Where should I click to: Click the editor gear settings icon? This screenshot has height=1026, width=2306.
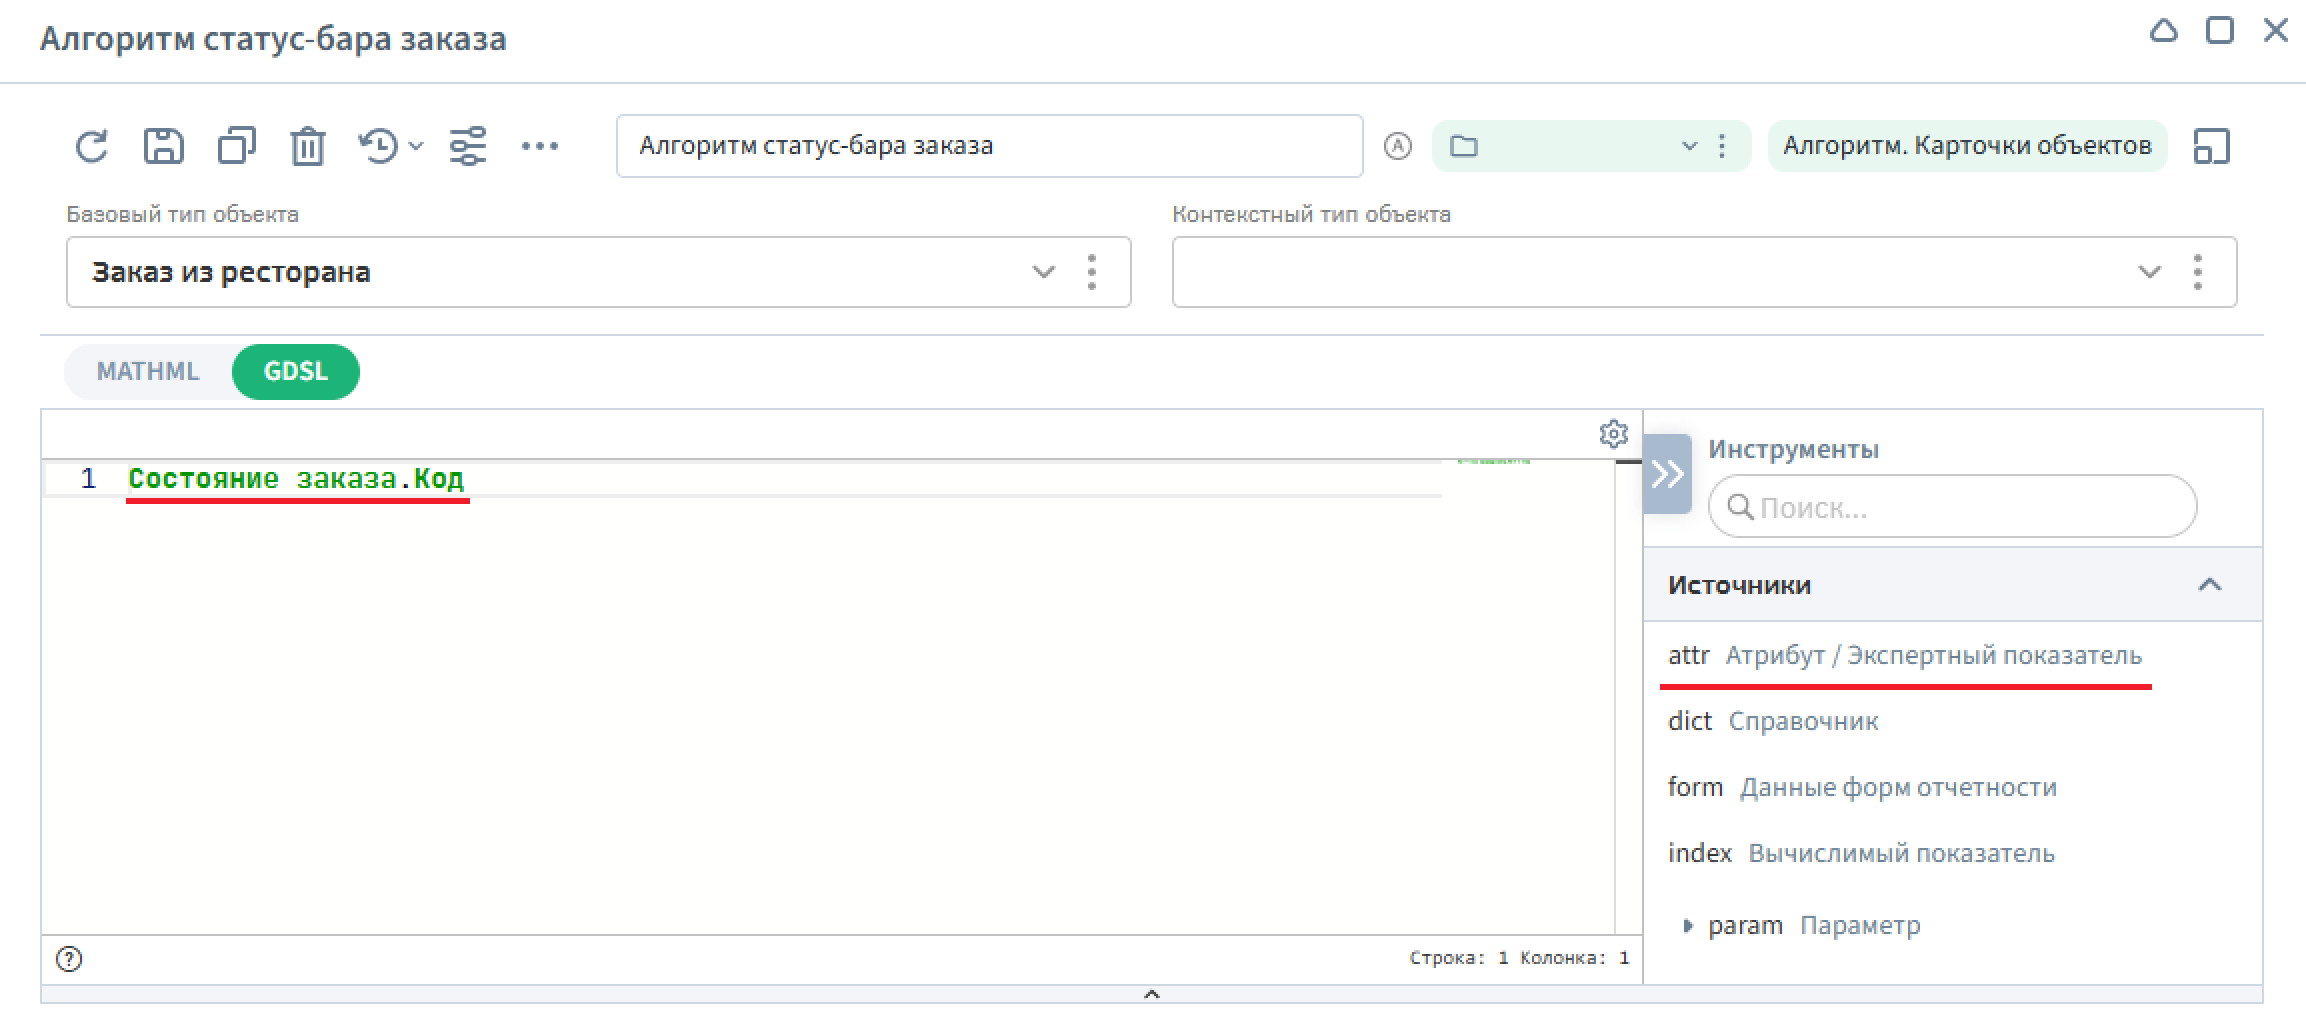coord(1613,434)
